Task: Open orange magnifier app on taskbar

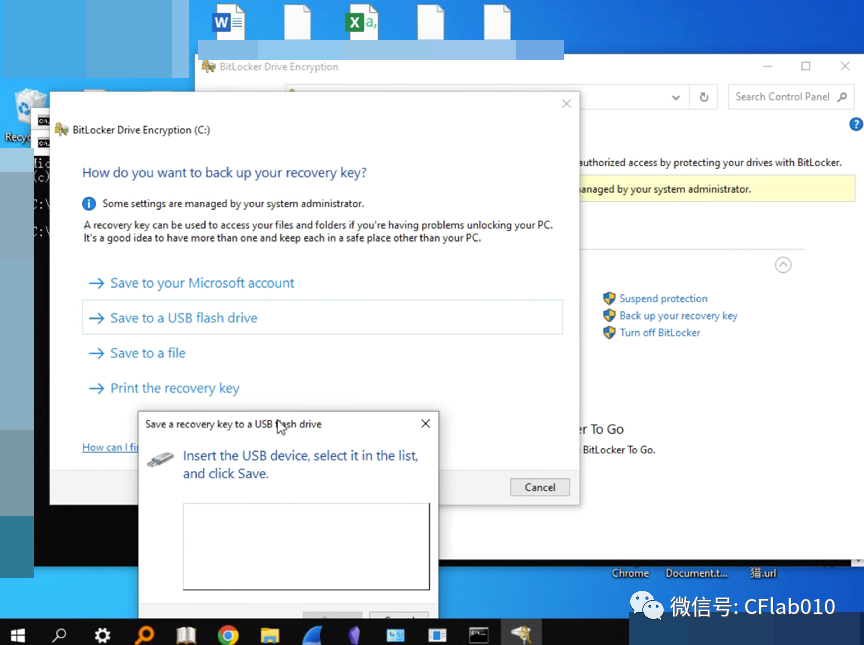Action: point(144,635)
